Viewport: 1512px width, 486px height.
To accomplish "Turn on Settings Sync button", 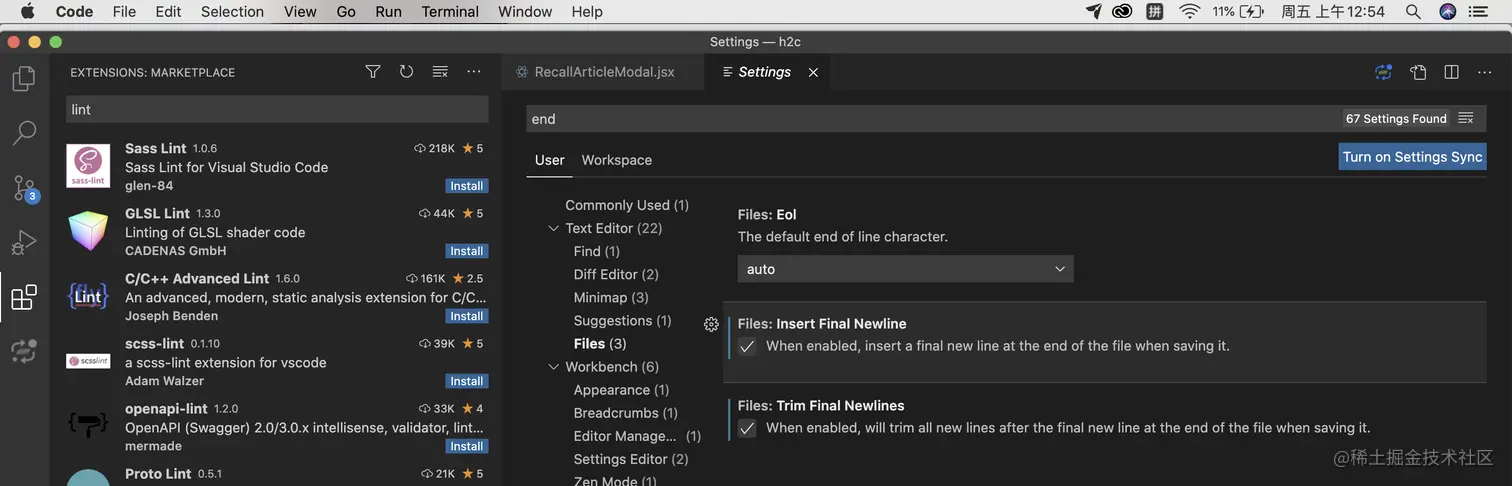I will (x=1412, y=157).
